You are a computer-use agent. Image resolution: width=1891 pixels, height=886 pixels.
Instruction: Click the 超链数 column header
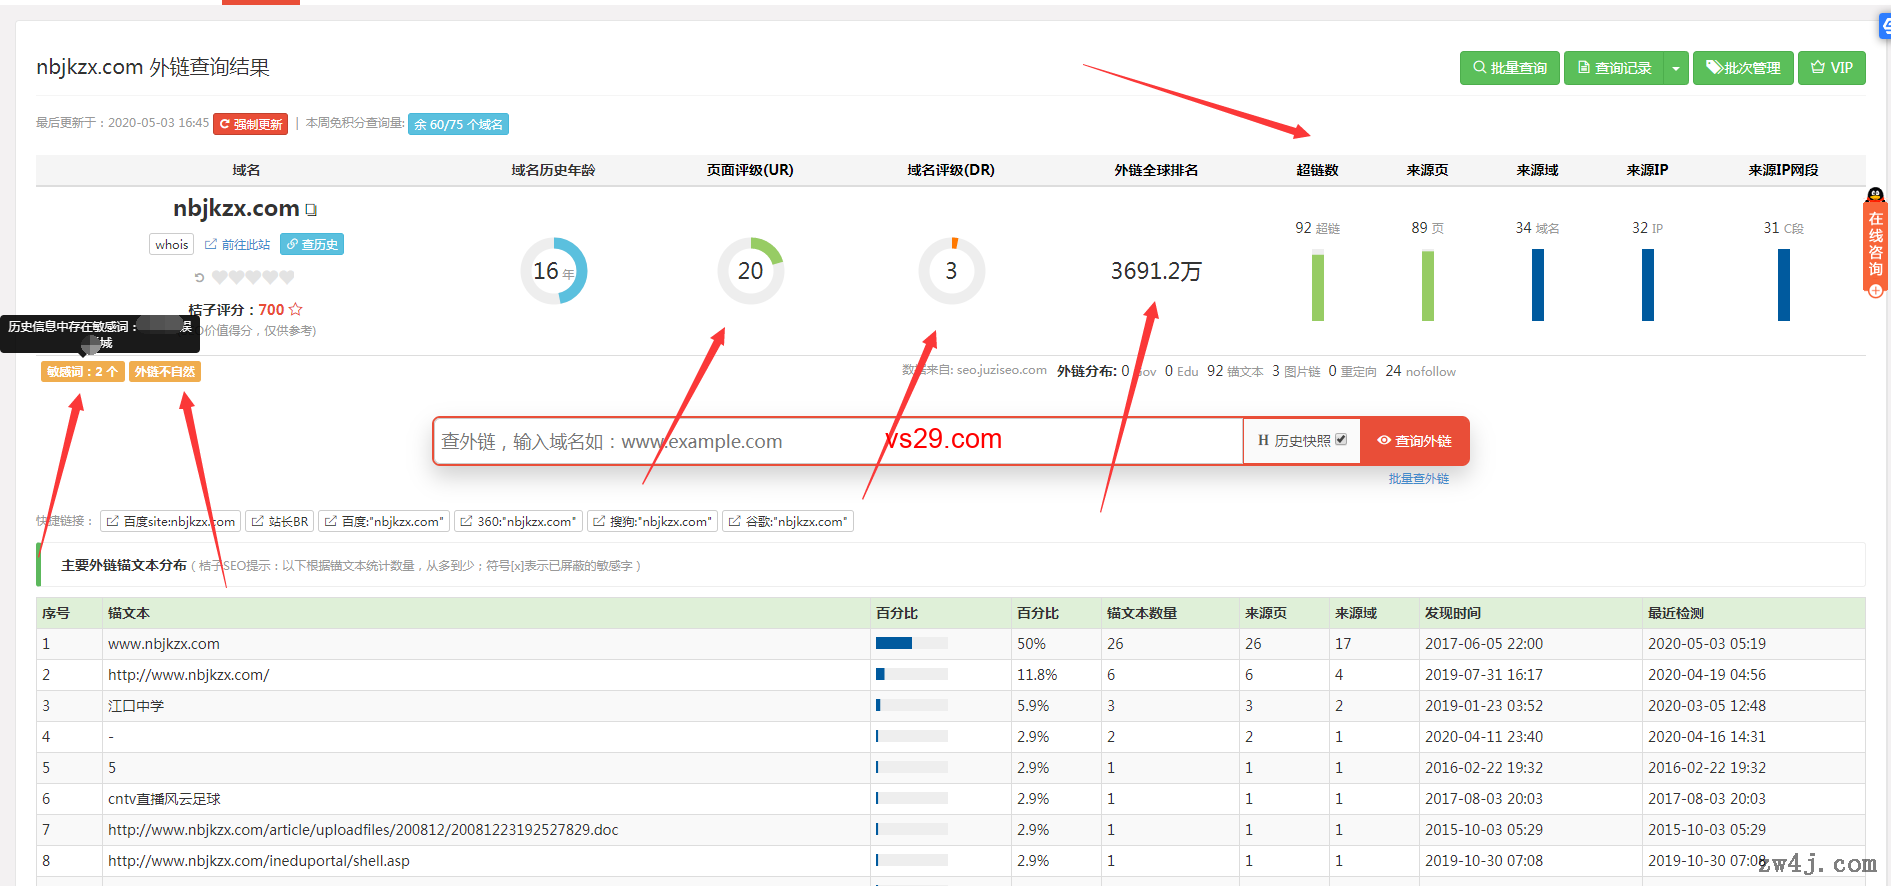pyautogui.click(x=1317, y=170)
